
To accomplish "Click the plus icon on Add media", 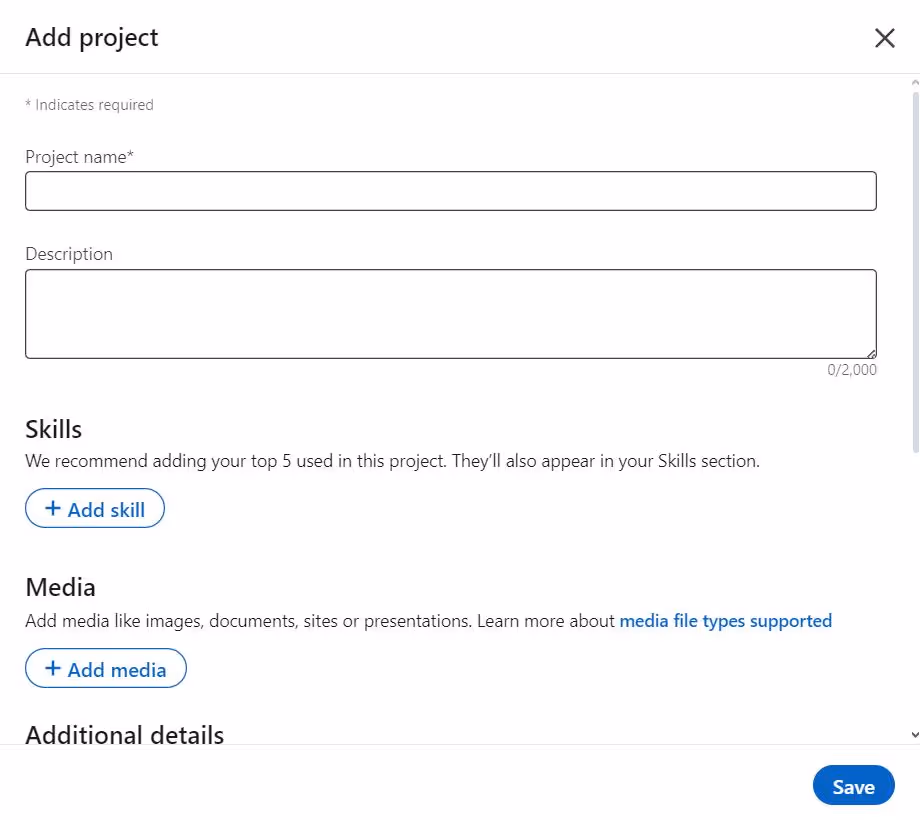I will 53,668.
